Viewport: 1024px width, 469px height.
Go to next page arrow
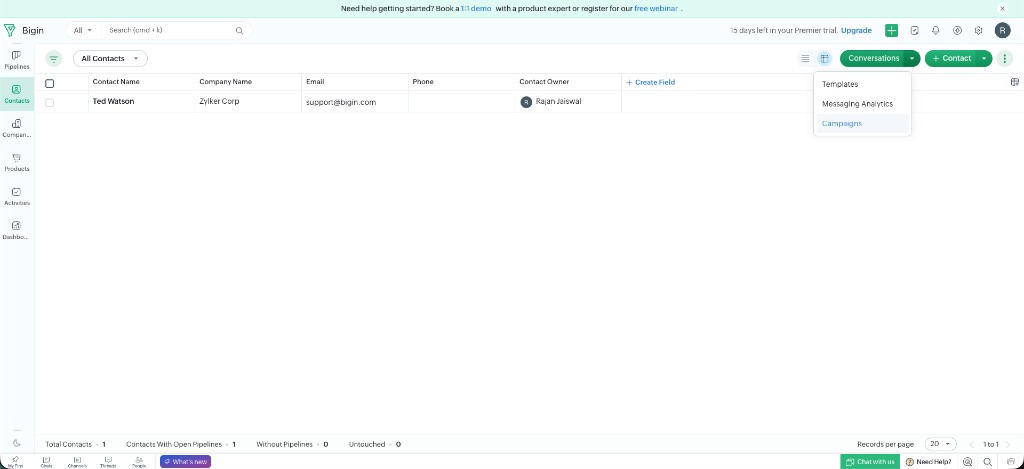coord(1008,444)
